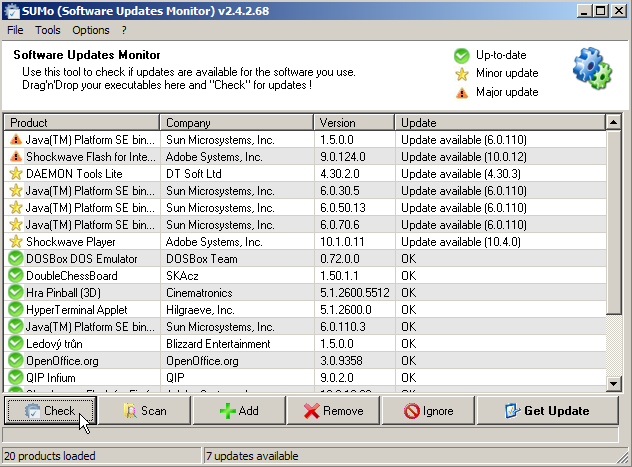Click the major update icon on Java 1.5.0.0 row
Screen dimensions: 632x467
point(16,140)
